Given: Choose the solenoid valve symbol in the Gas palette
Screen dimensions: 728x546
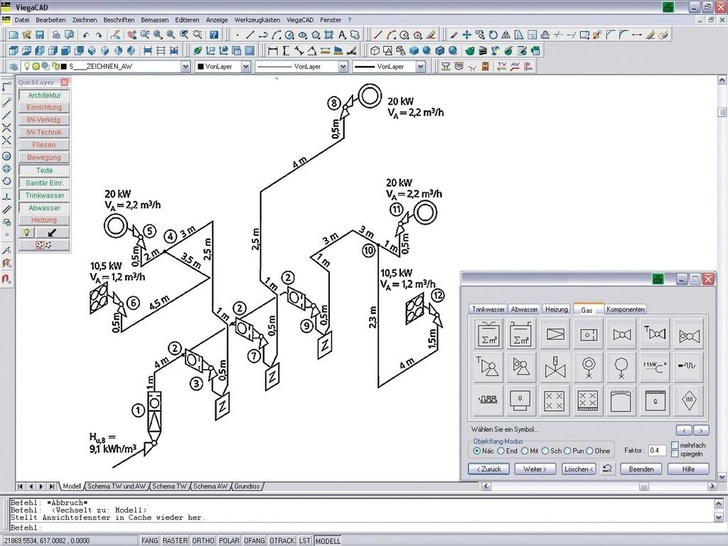Looking at the screenshot, I should click(555, 367).
